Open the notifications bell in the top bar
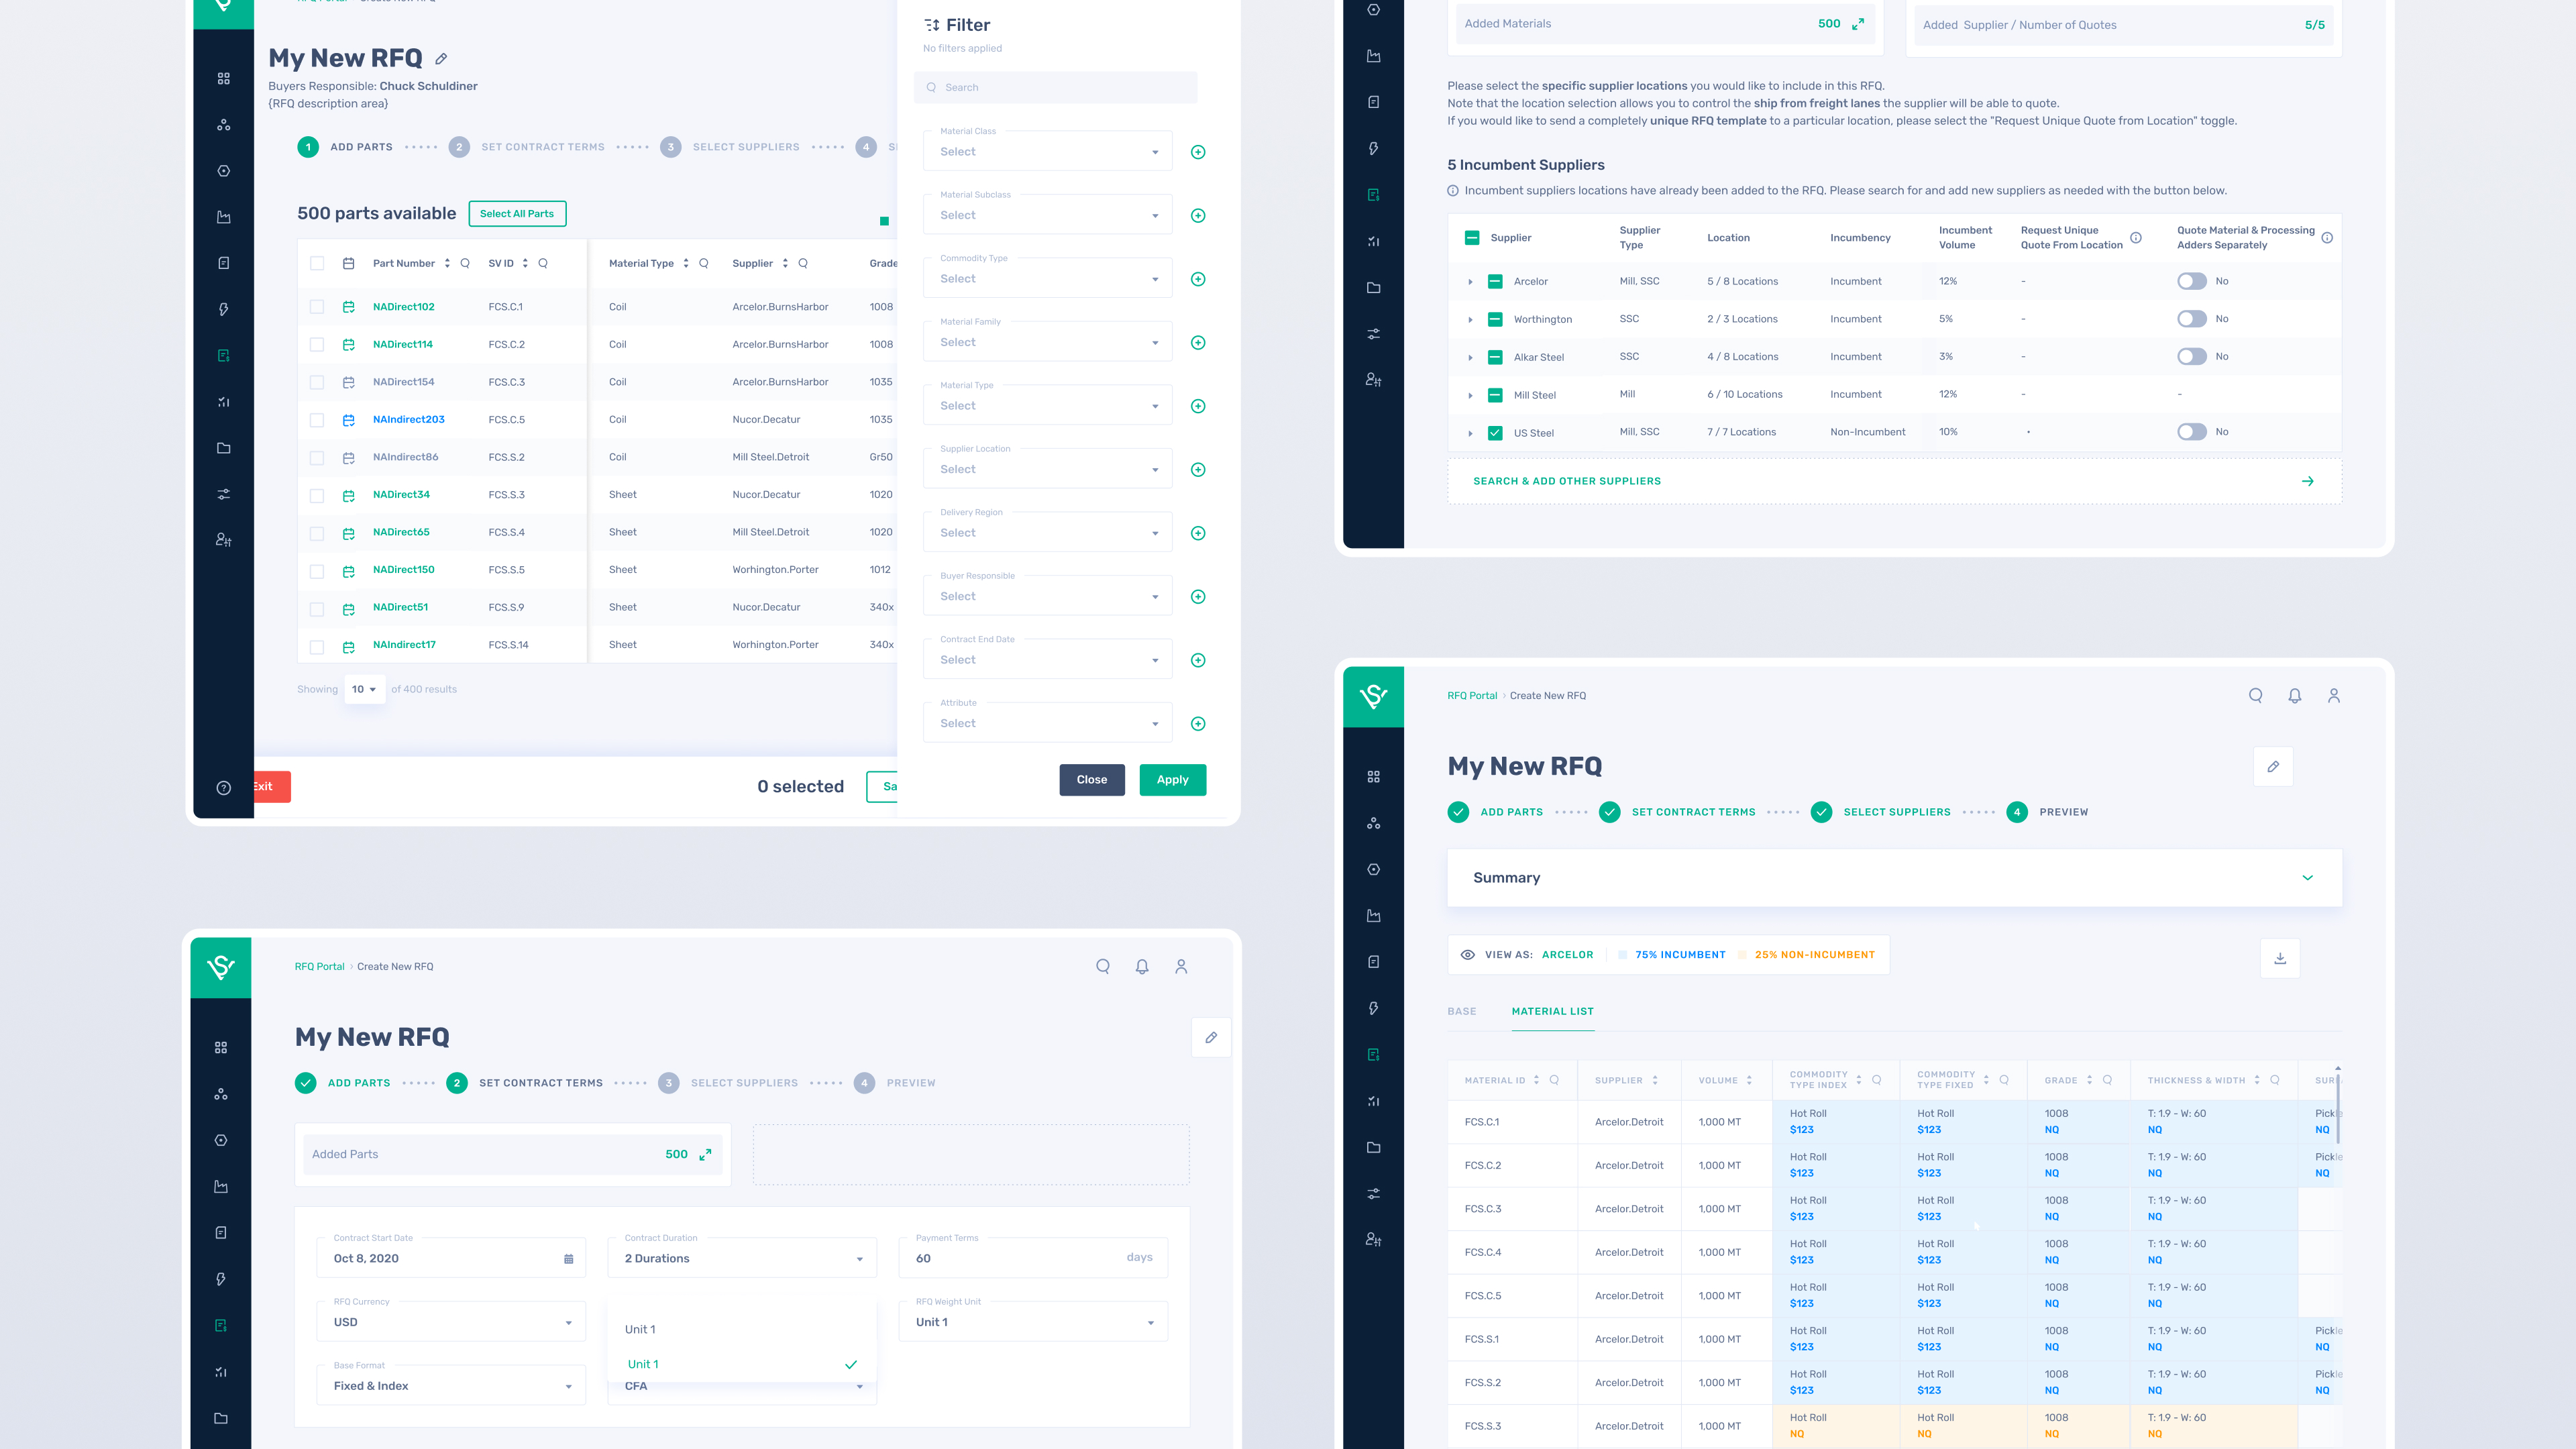 2295,695
